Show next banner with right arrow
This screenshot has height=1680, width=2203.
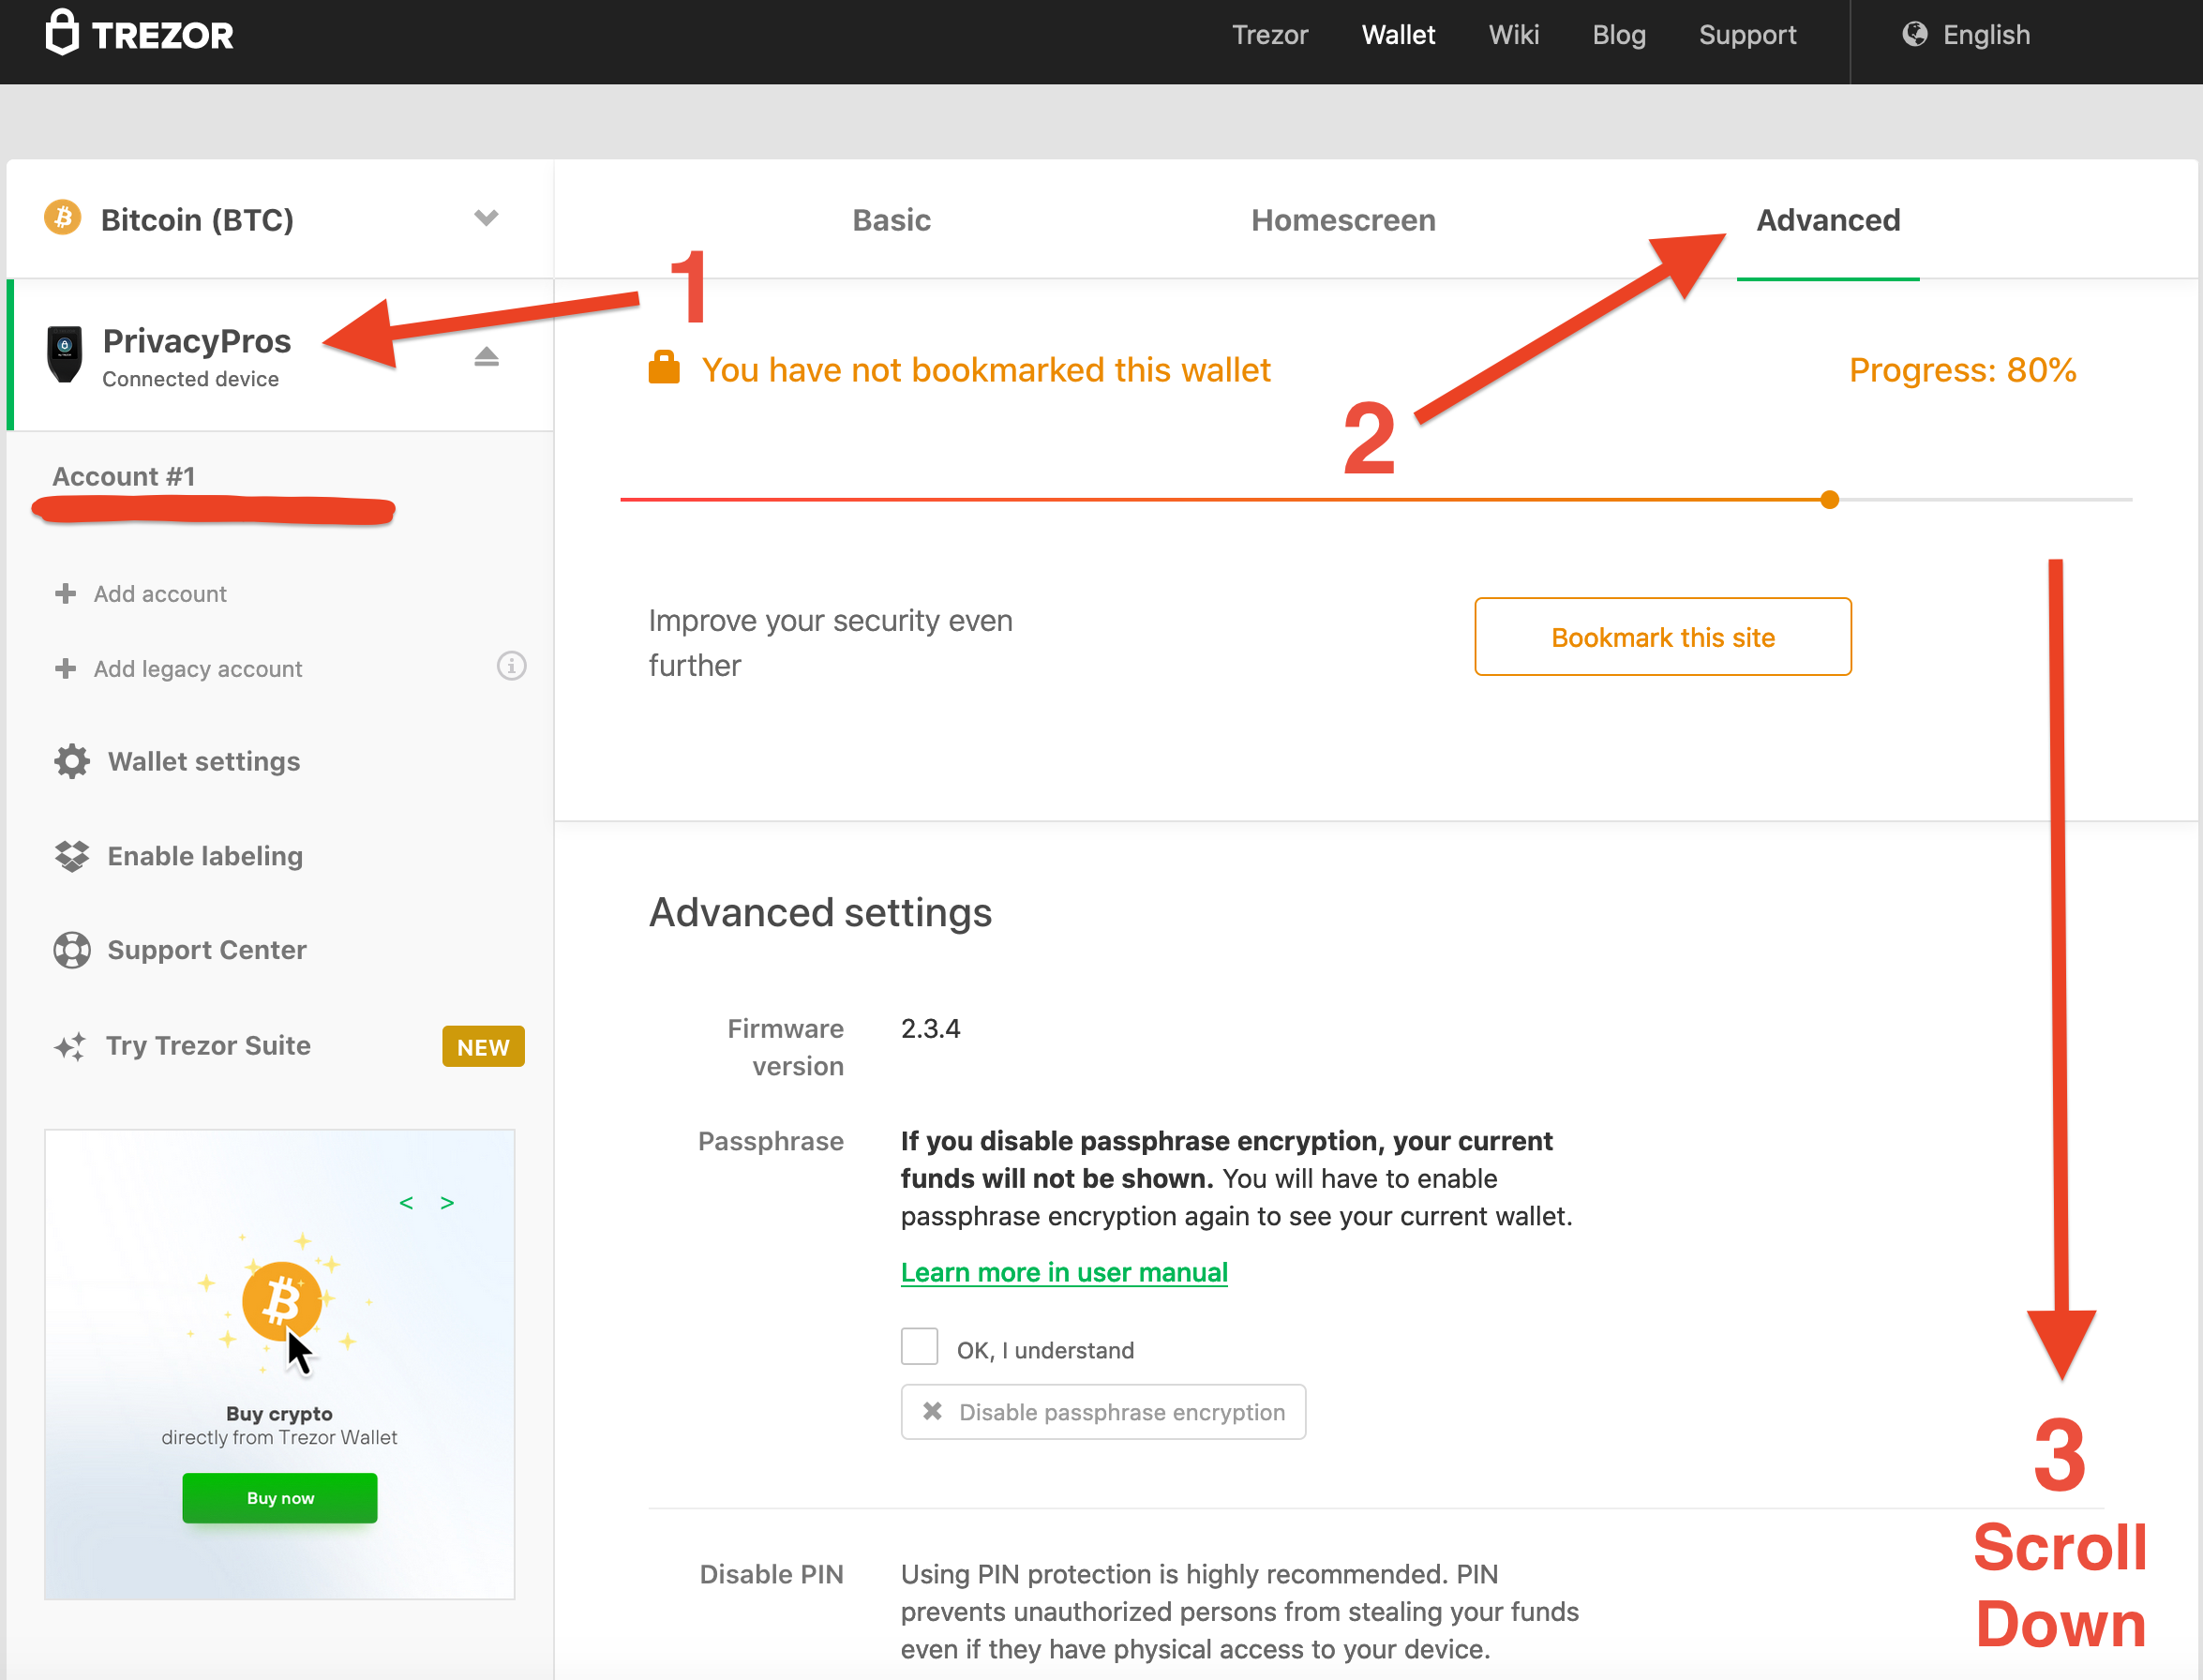(447, 1203)
